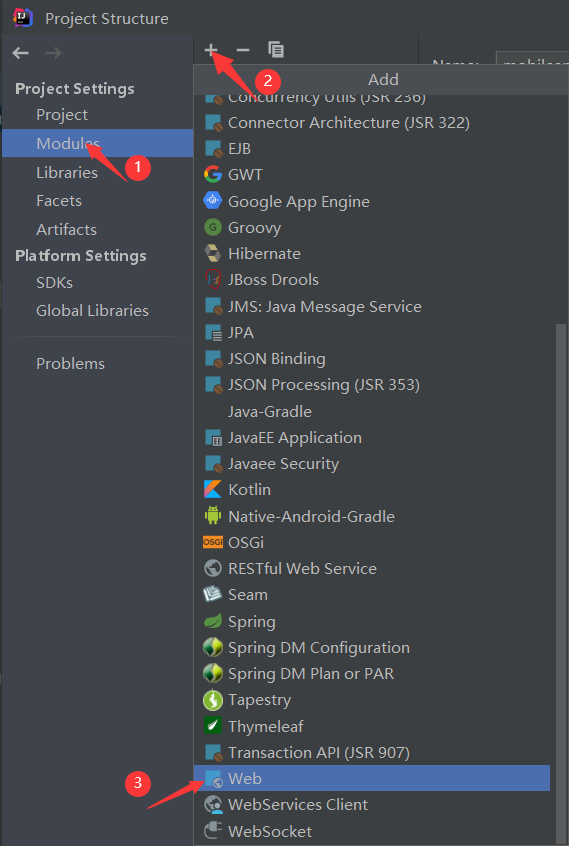Click the Google App Engine icon
The height and width of the screenshot is (846, 569).
tap(213, 201)
